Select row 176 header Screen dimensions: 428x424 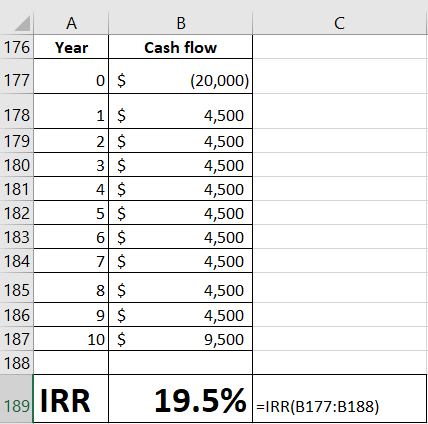click(x=17, y=47)
